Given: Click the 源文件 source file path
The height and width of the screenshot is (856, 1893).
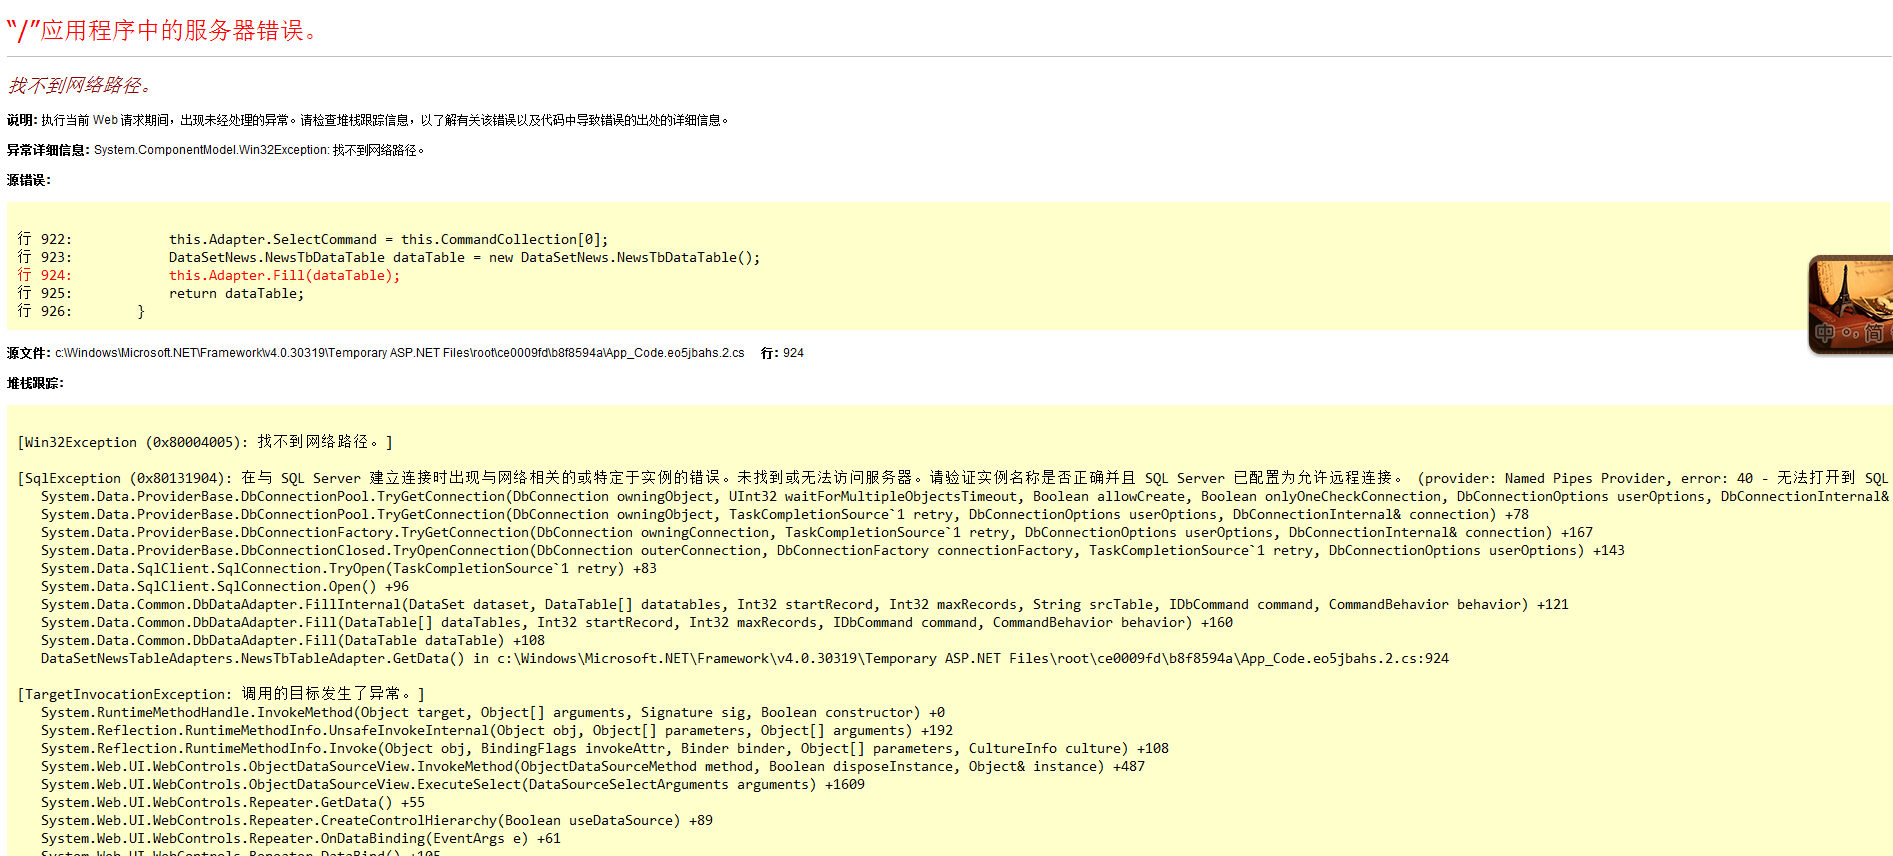Looking at the screenshot, I should pos(399,353).
